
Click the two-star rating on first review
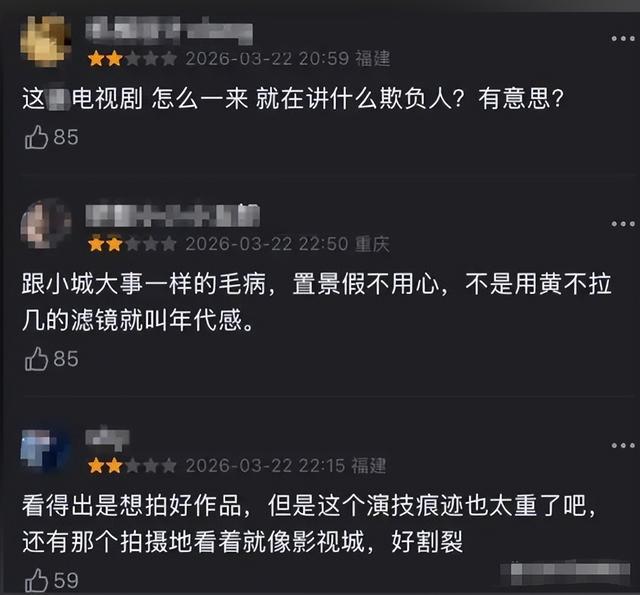[x=133, y=59]
